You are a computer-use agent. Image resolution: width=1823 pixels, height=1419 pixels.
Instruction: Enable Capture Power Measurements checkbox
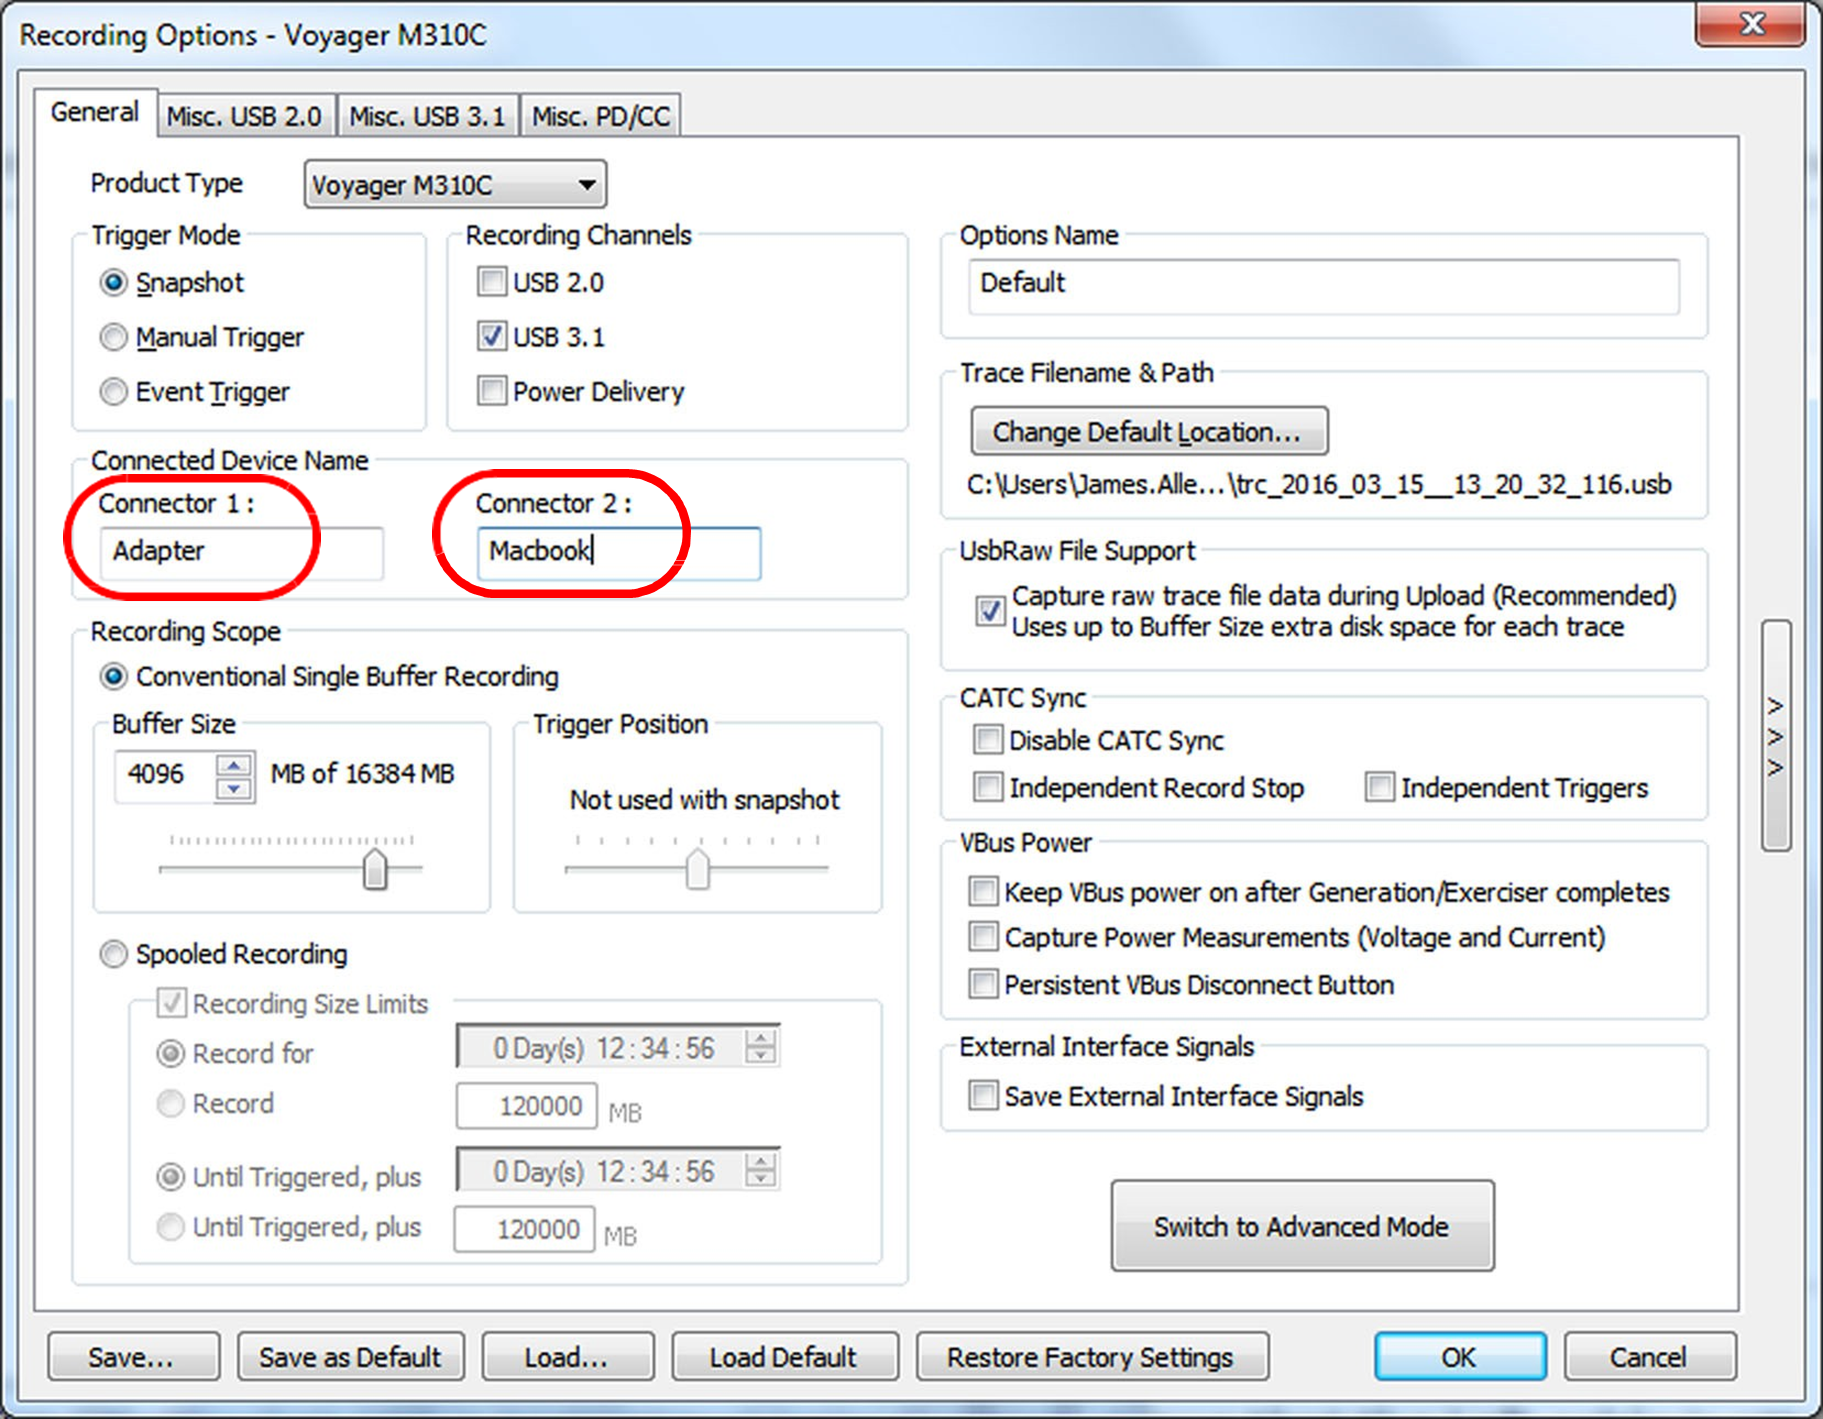984,937
